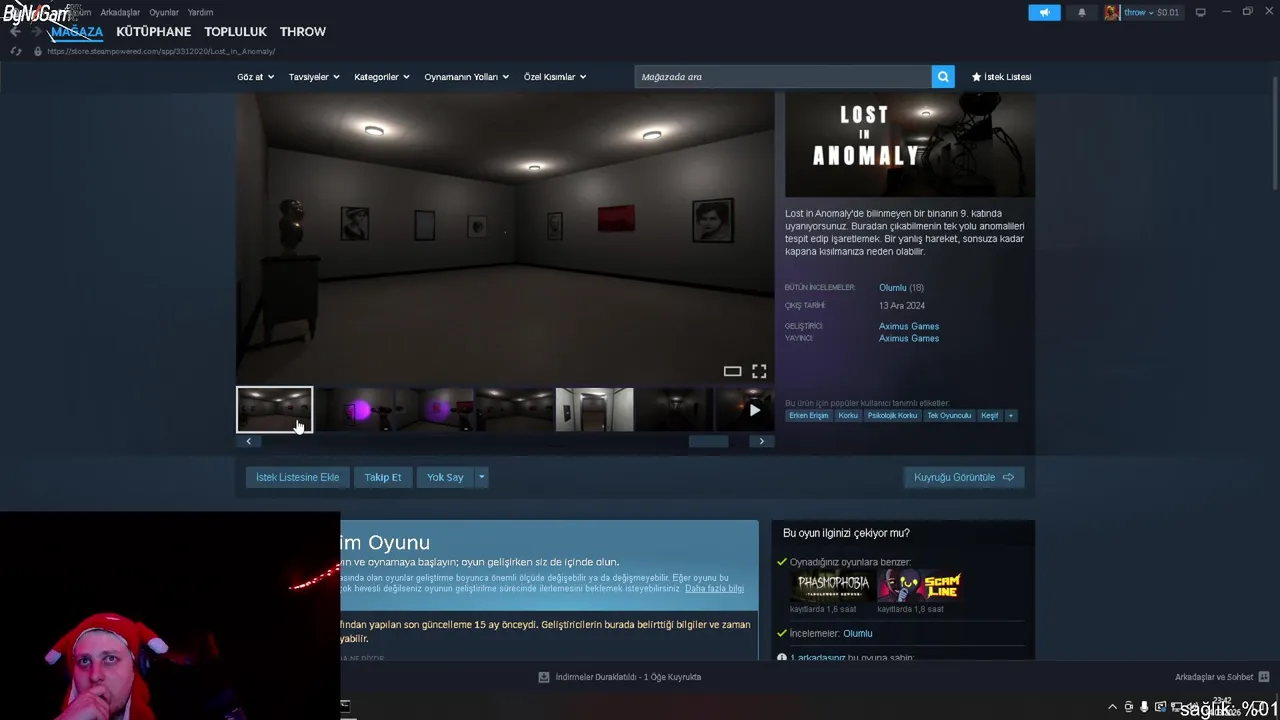Expand the Göz at dropdown
This screenshot has height=720, width=1280.
click(x=254, y=77)
